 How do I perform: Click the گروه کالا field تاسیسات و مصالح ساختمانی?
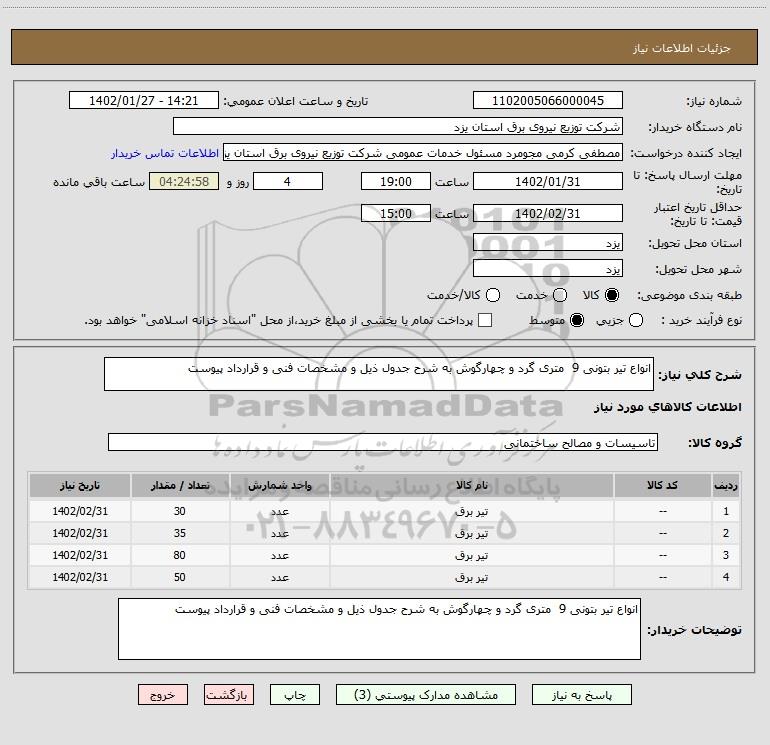pyautogui.click(x=383, y=442)
